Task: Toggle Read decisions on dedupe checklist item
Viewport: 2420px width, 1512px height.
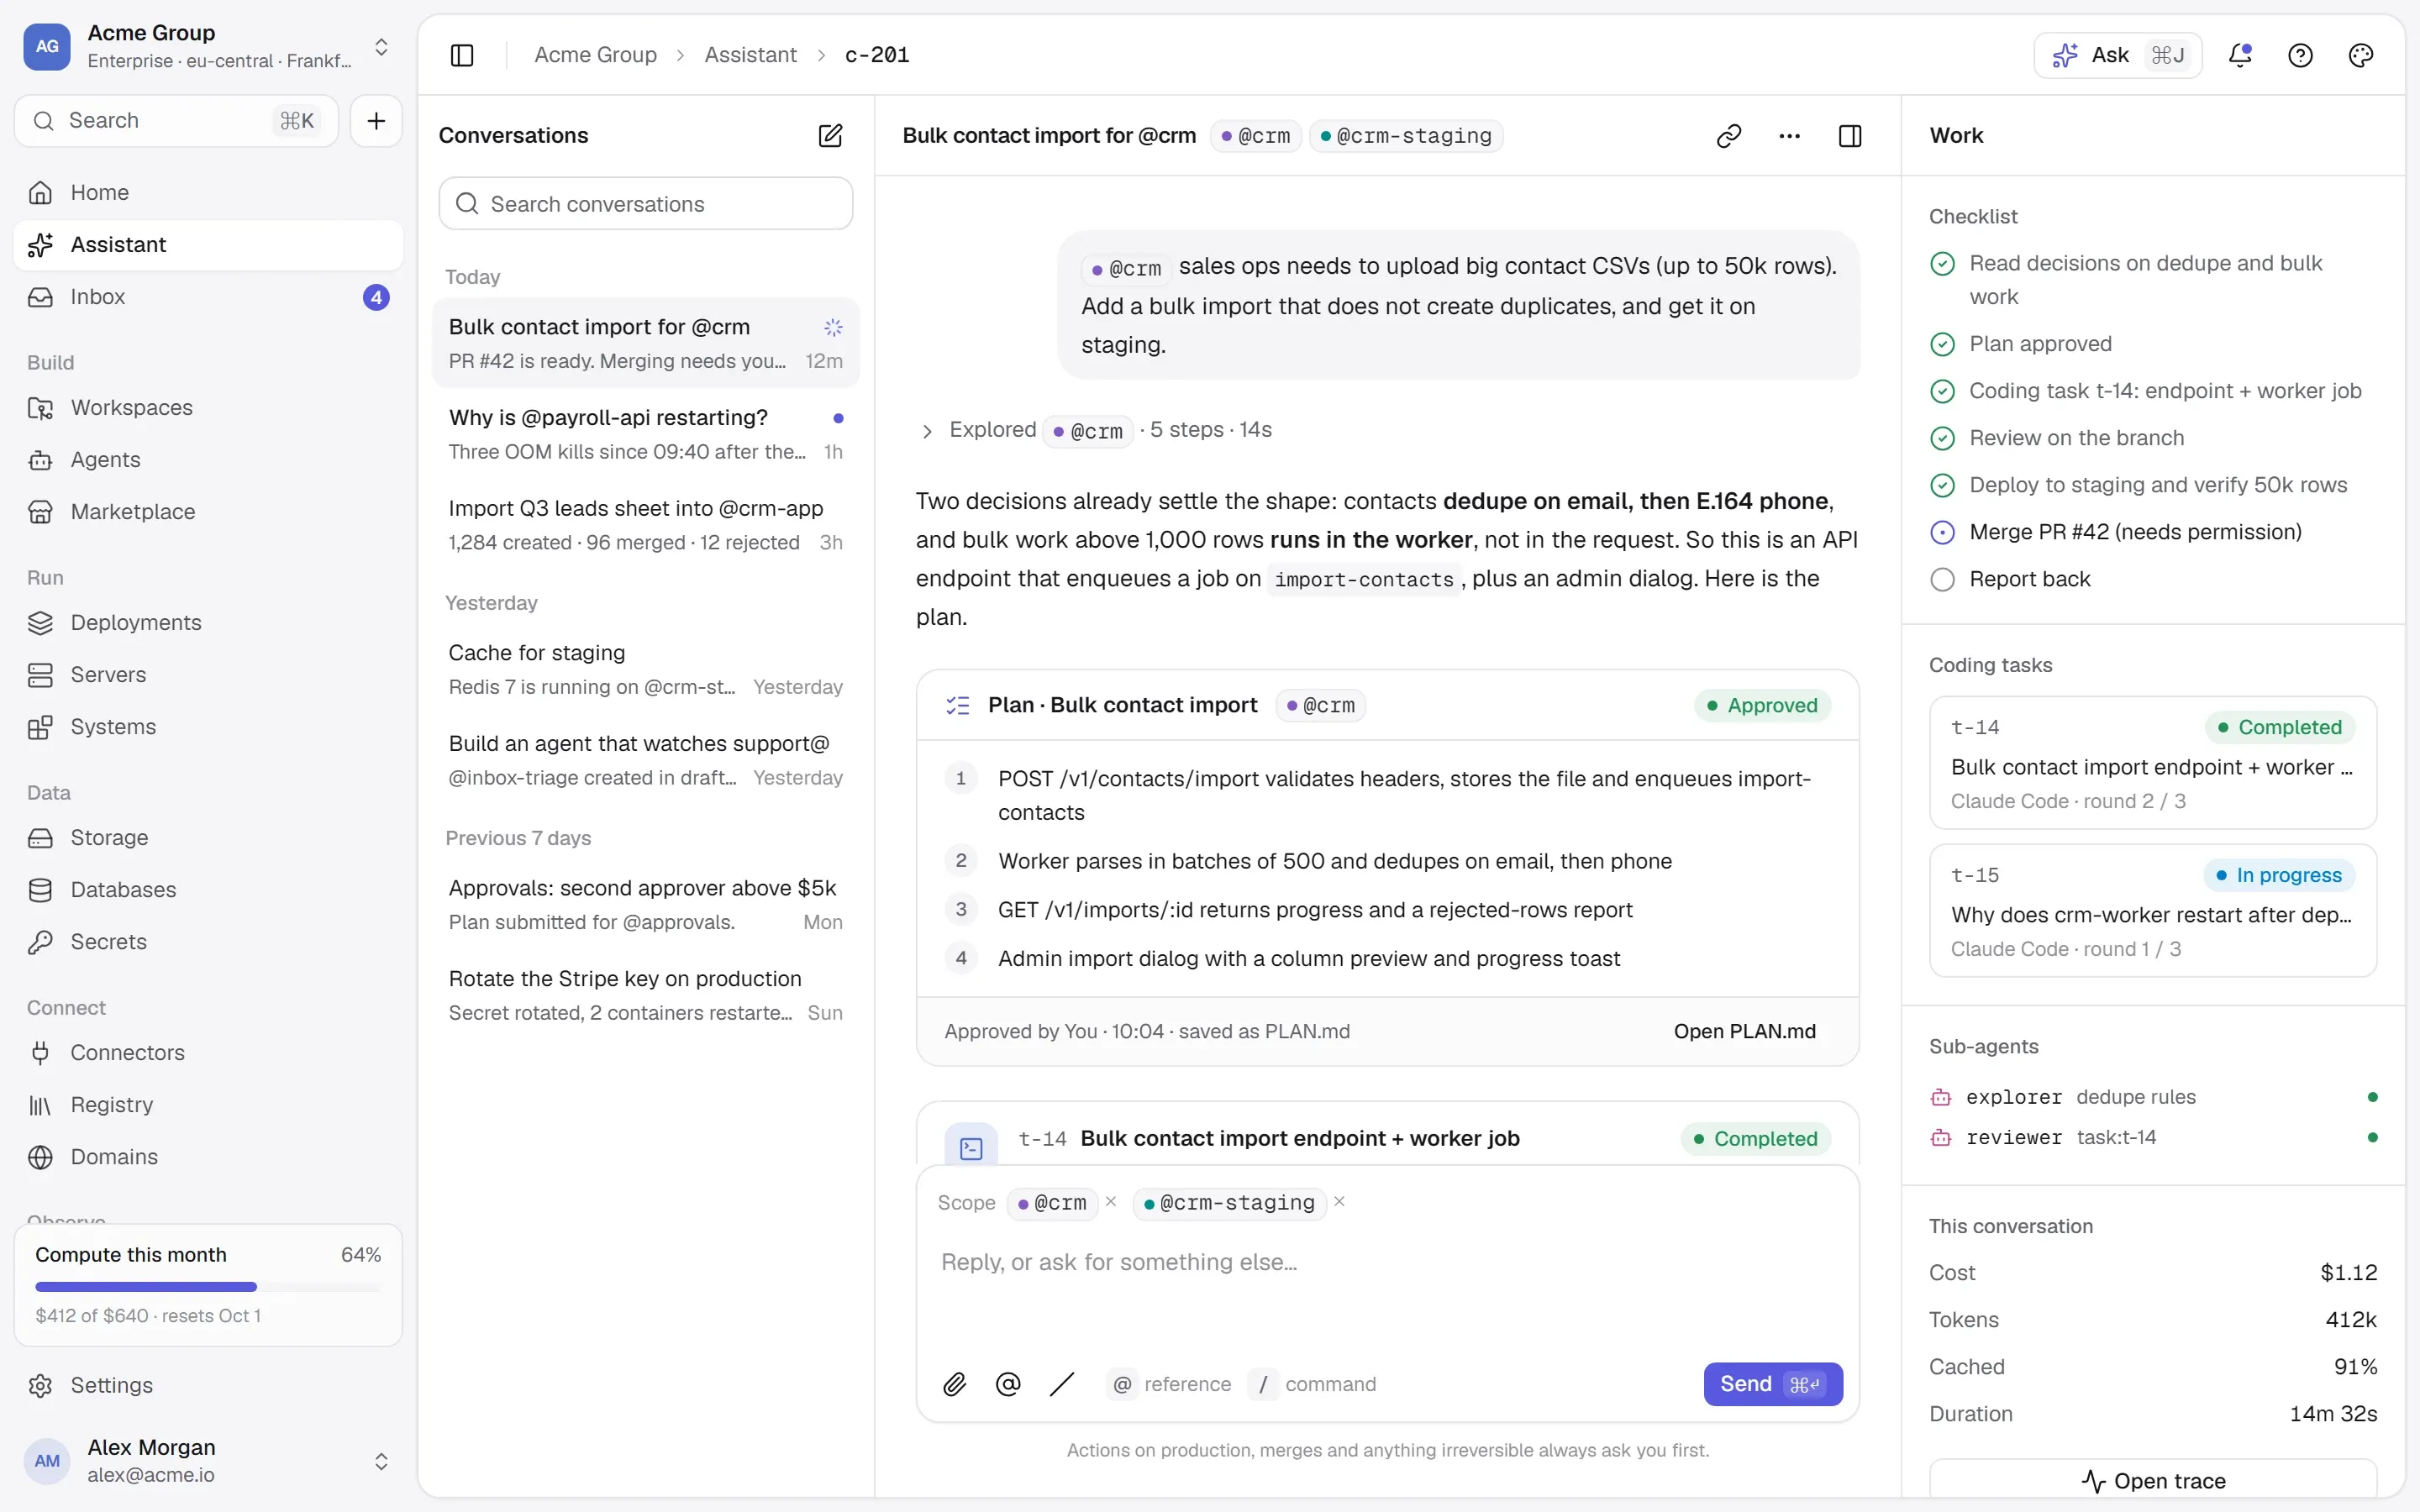Action: [1942, 263]
